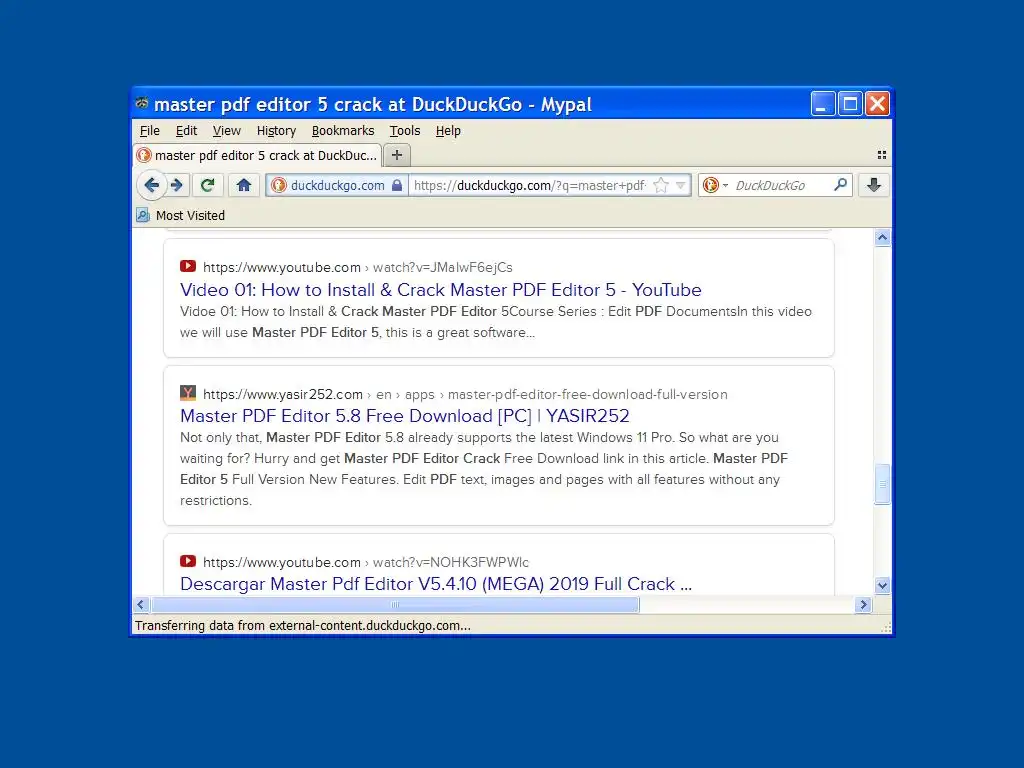1024x768 pixels.
Task: Open the Bookmarks menu
Action: [343, 131]
